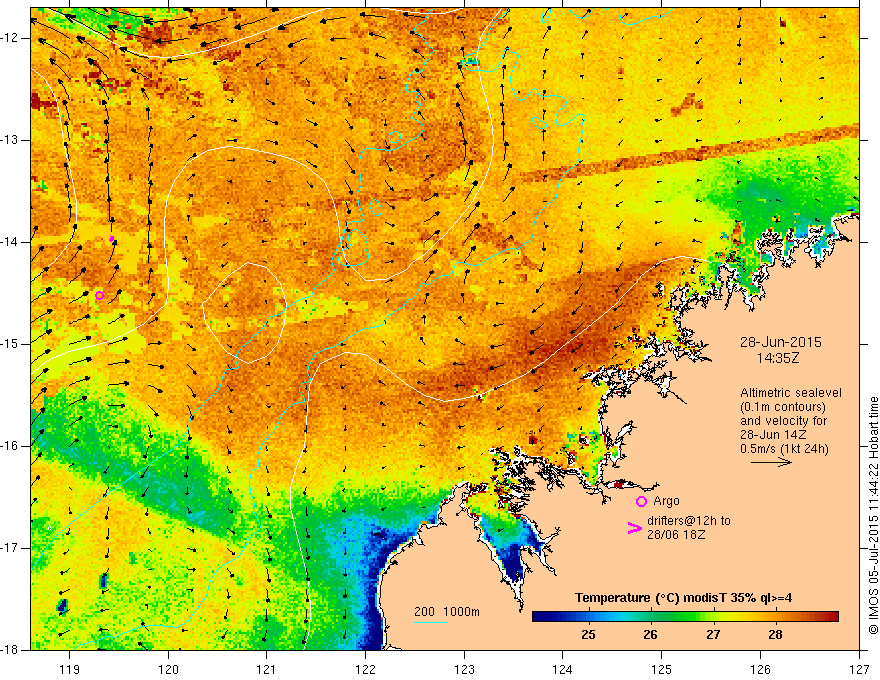This screenshot has width=880, height=680.
Task: Click the latitude axis label -14
Action: [11, 242]
